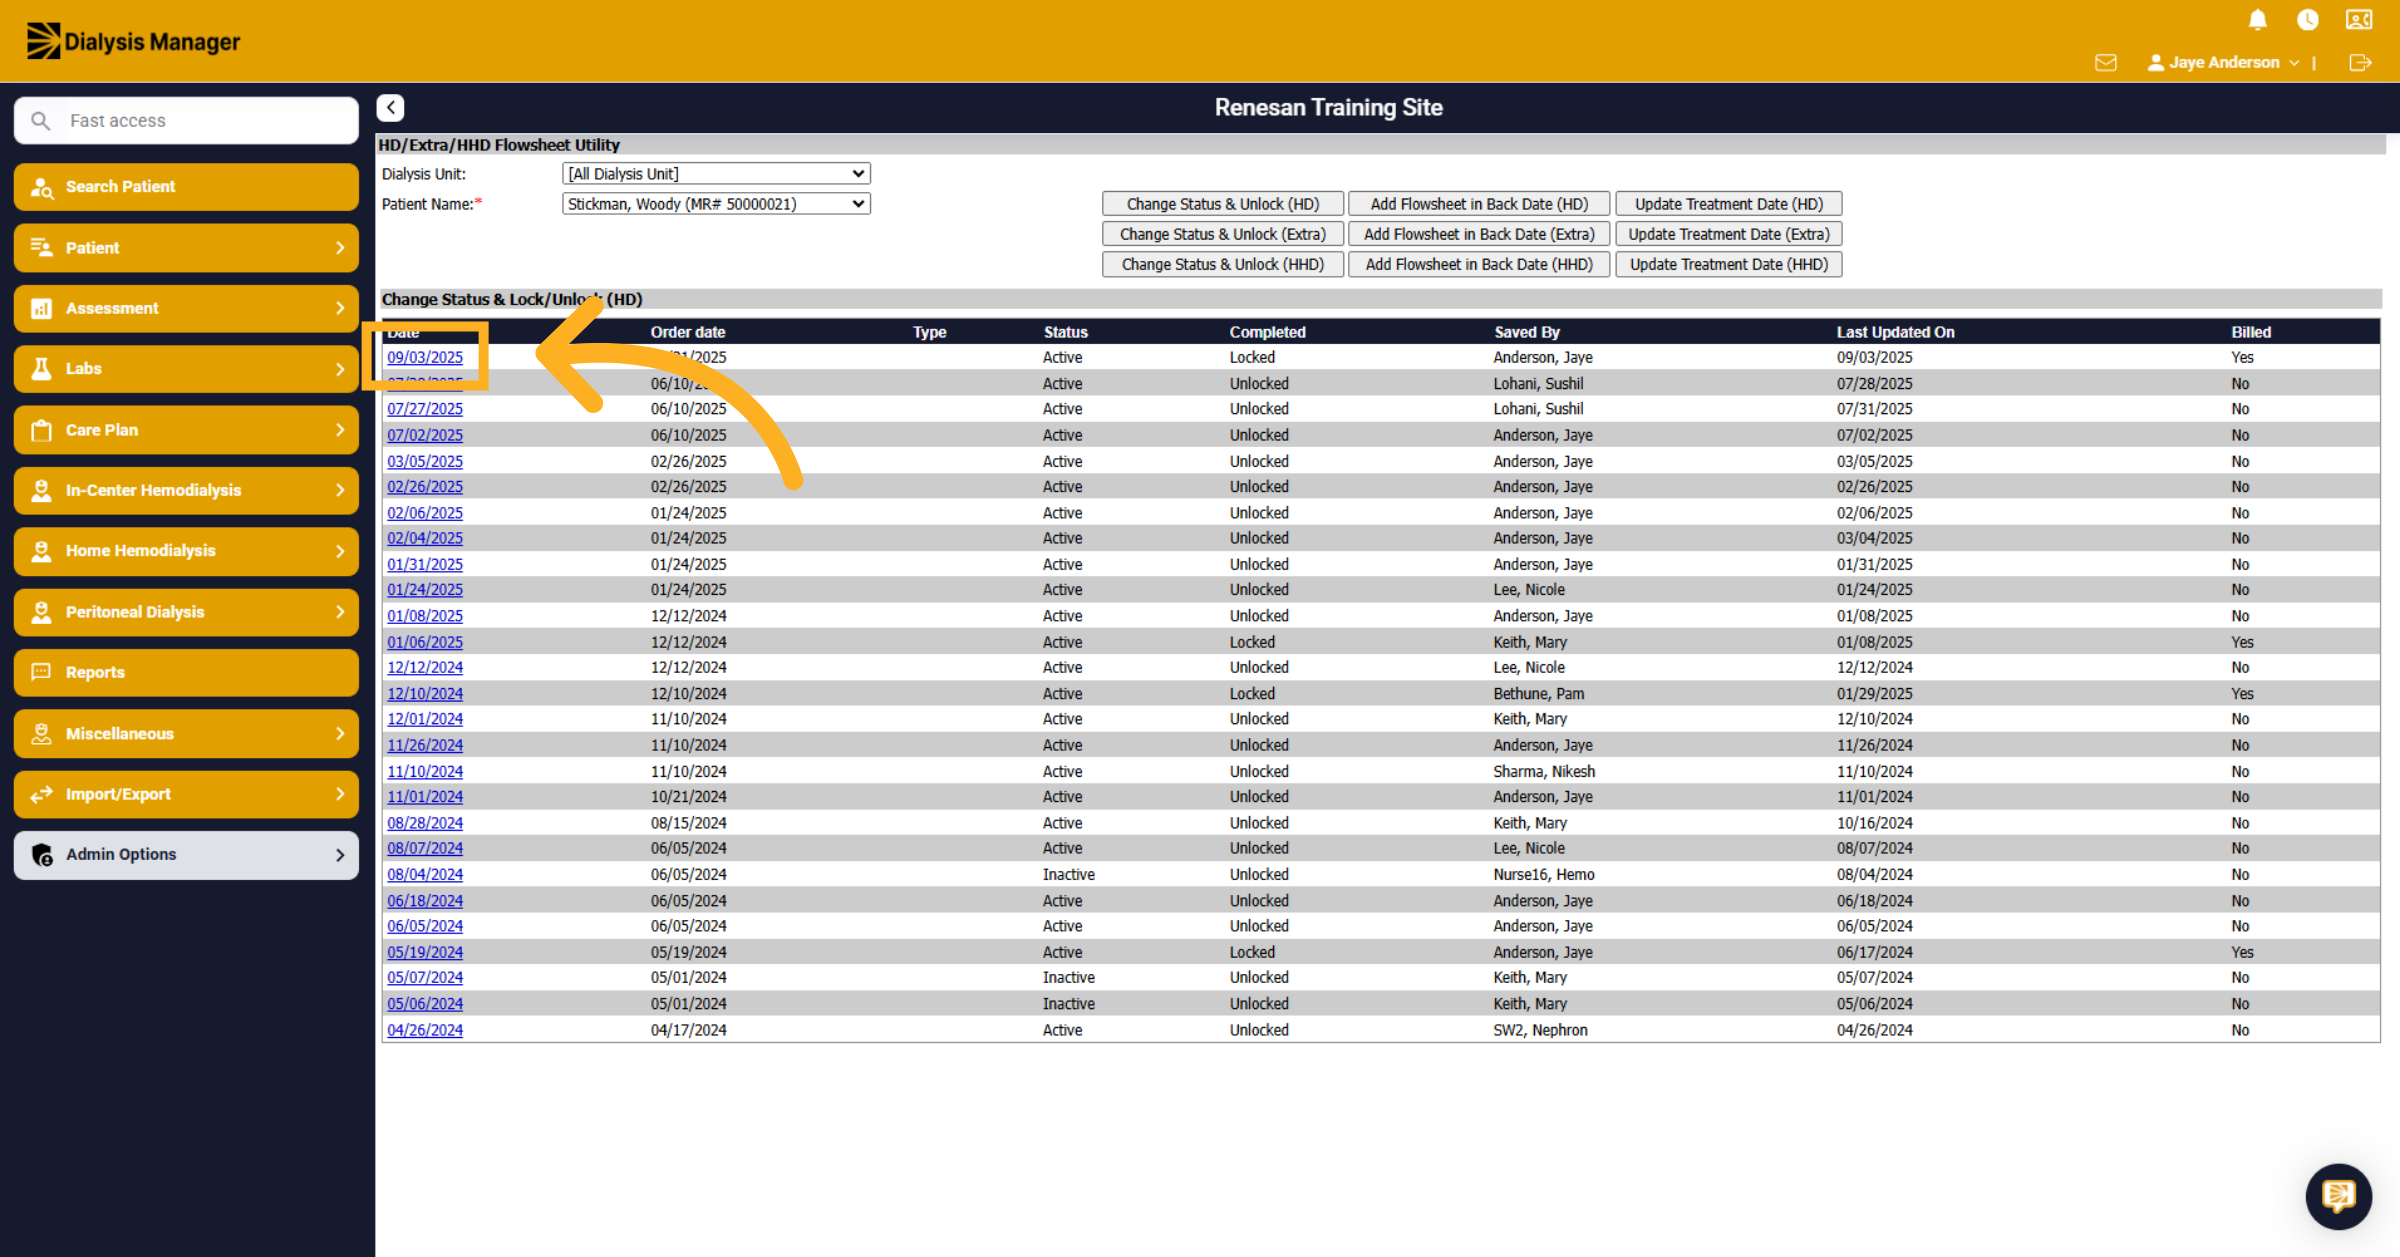Collapse sidebar with back arrow icon
This screenshot has height=1257, width=2400.
point(391,107)
